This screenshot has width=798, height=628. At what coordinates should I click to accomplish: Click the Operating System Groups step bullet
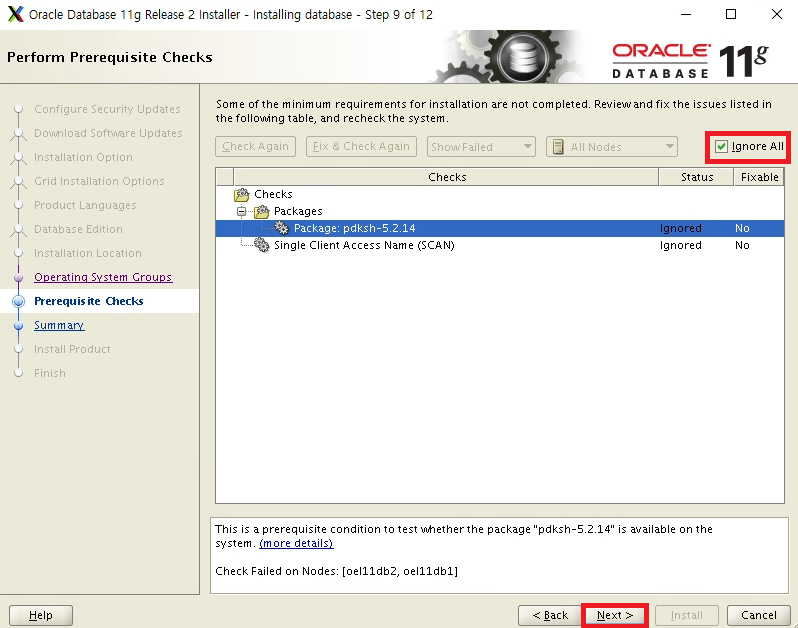point(19,277)
